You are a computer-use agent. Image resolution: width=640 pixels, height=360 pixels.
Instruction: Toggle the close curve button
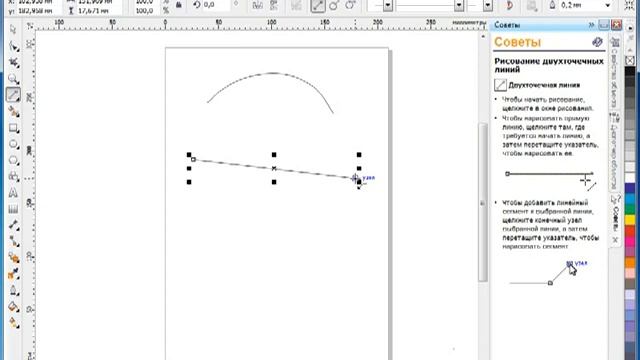click(x=510, y=5)
